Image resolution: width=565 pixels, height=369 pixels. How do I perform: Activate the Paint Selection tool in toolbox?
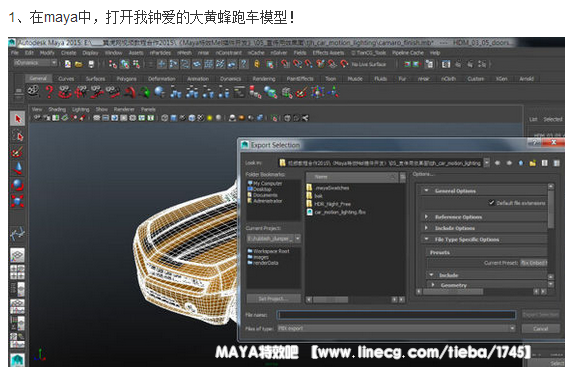tap(17, 152)
